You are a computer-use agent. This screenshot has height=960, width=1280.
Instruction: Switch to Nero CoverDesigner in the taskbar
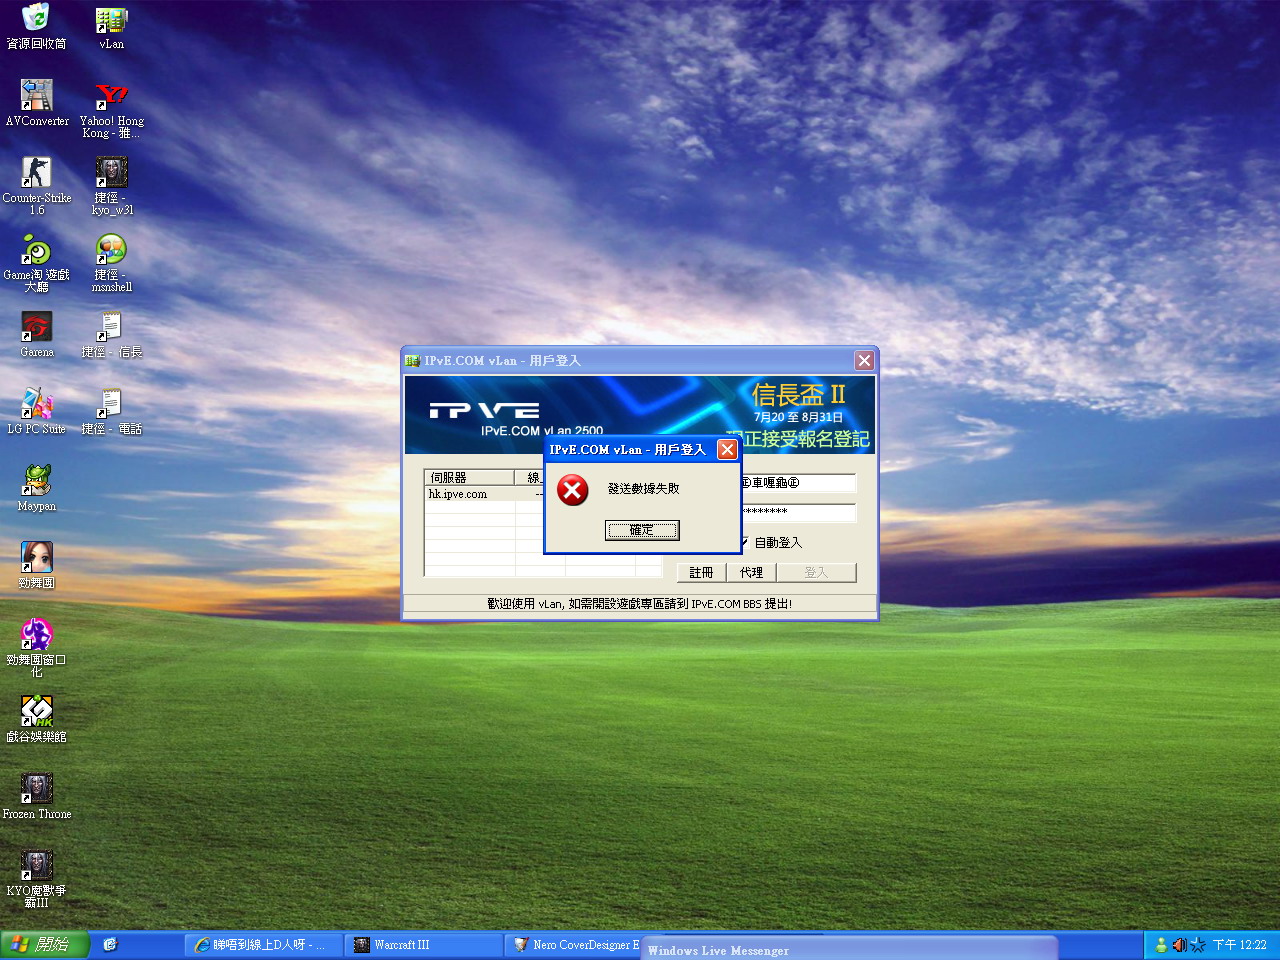point(573,945)
